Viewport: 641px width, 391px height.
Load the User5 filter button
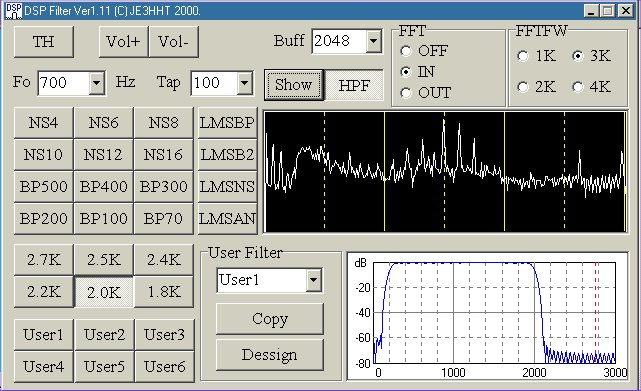click(x=104, y=366)
